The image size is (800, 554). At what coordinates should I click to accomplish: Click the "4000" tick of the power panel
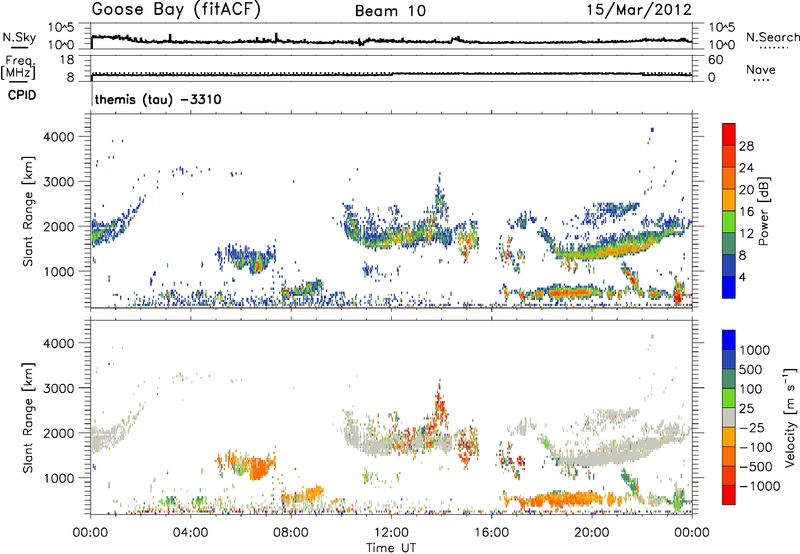tap(59, 137)
